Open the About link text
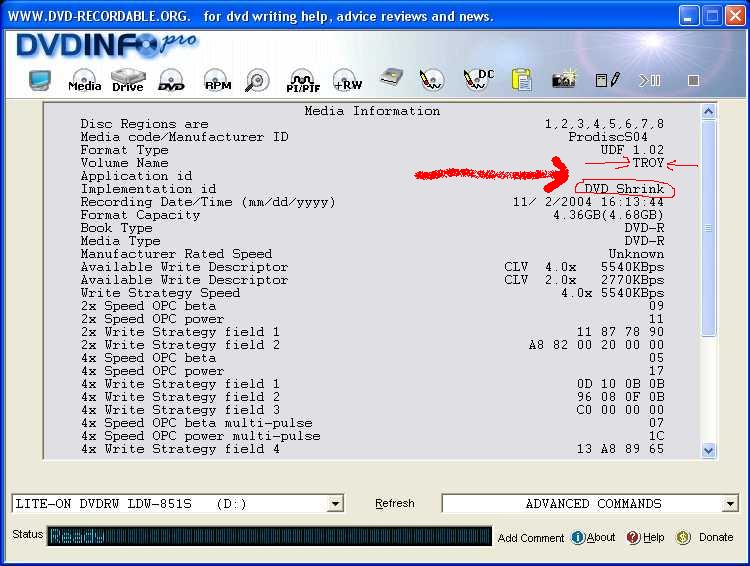Screen dimensions: 750x566 [x=601, y=537]
